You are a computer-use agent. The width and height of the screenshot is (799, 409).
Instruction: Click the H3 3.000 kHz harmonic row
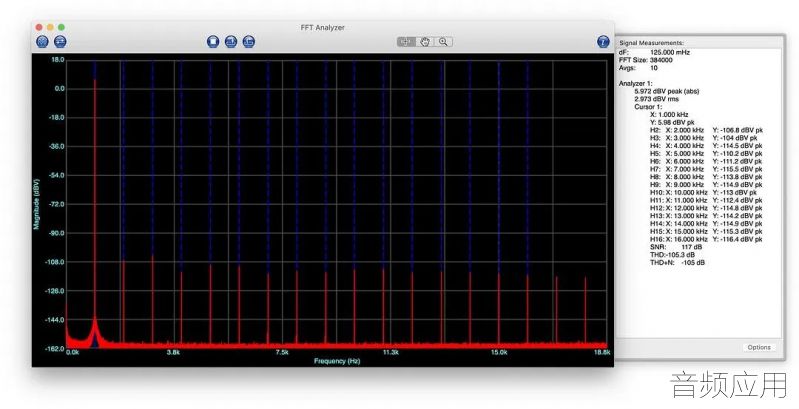coord(704,138)
